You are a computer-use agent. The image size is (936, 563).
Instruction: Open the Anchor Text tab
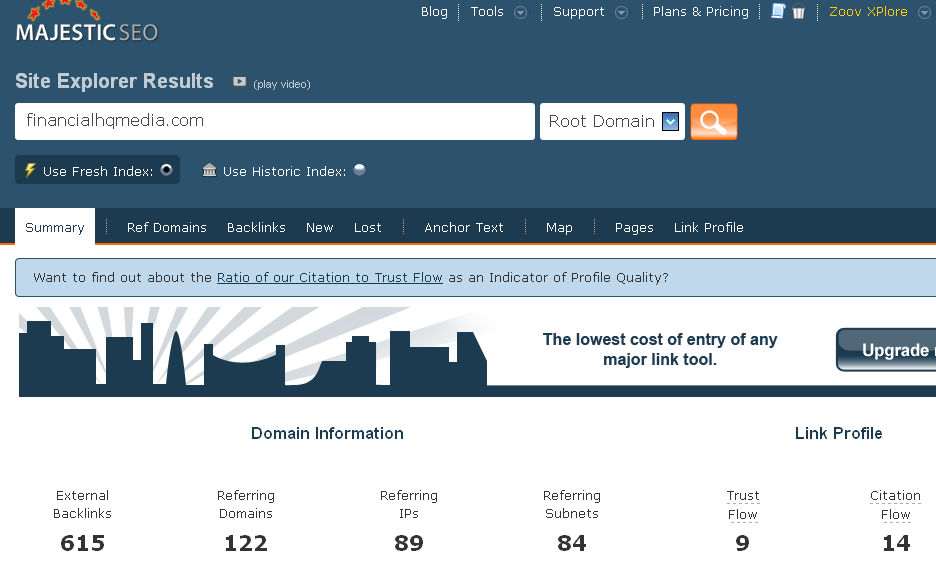pyautogui.click(x=463, y=228)
